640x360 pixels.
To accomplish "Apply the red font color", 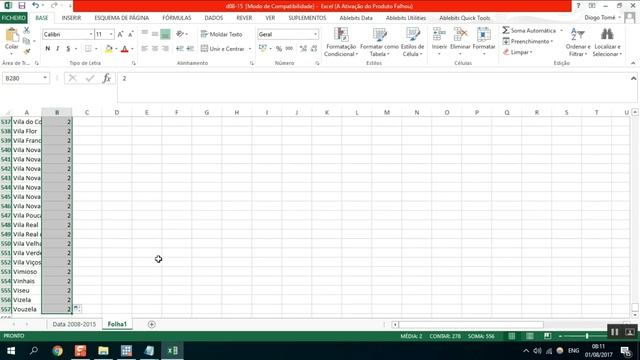I will [x=125, y=49].
